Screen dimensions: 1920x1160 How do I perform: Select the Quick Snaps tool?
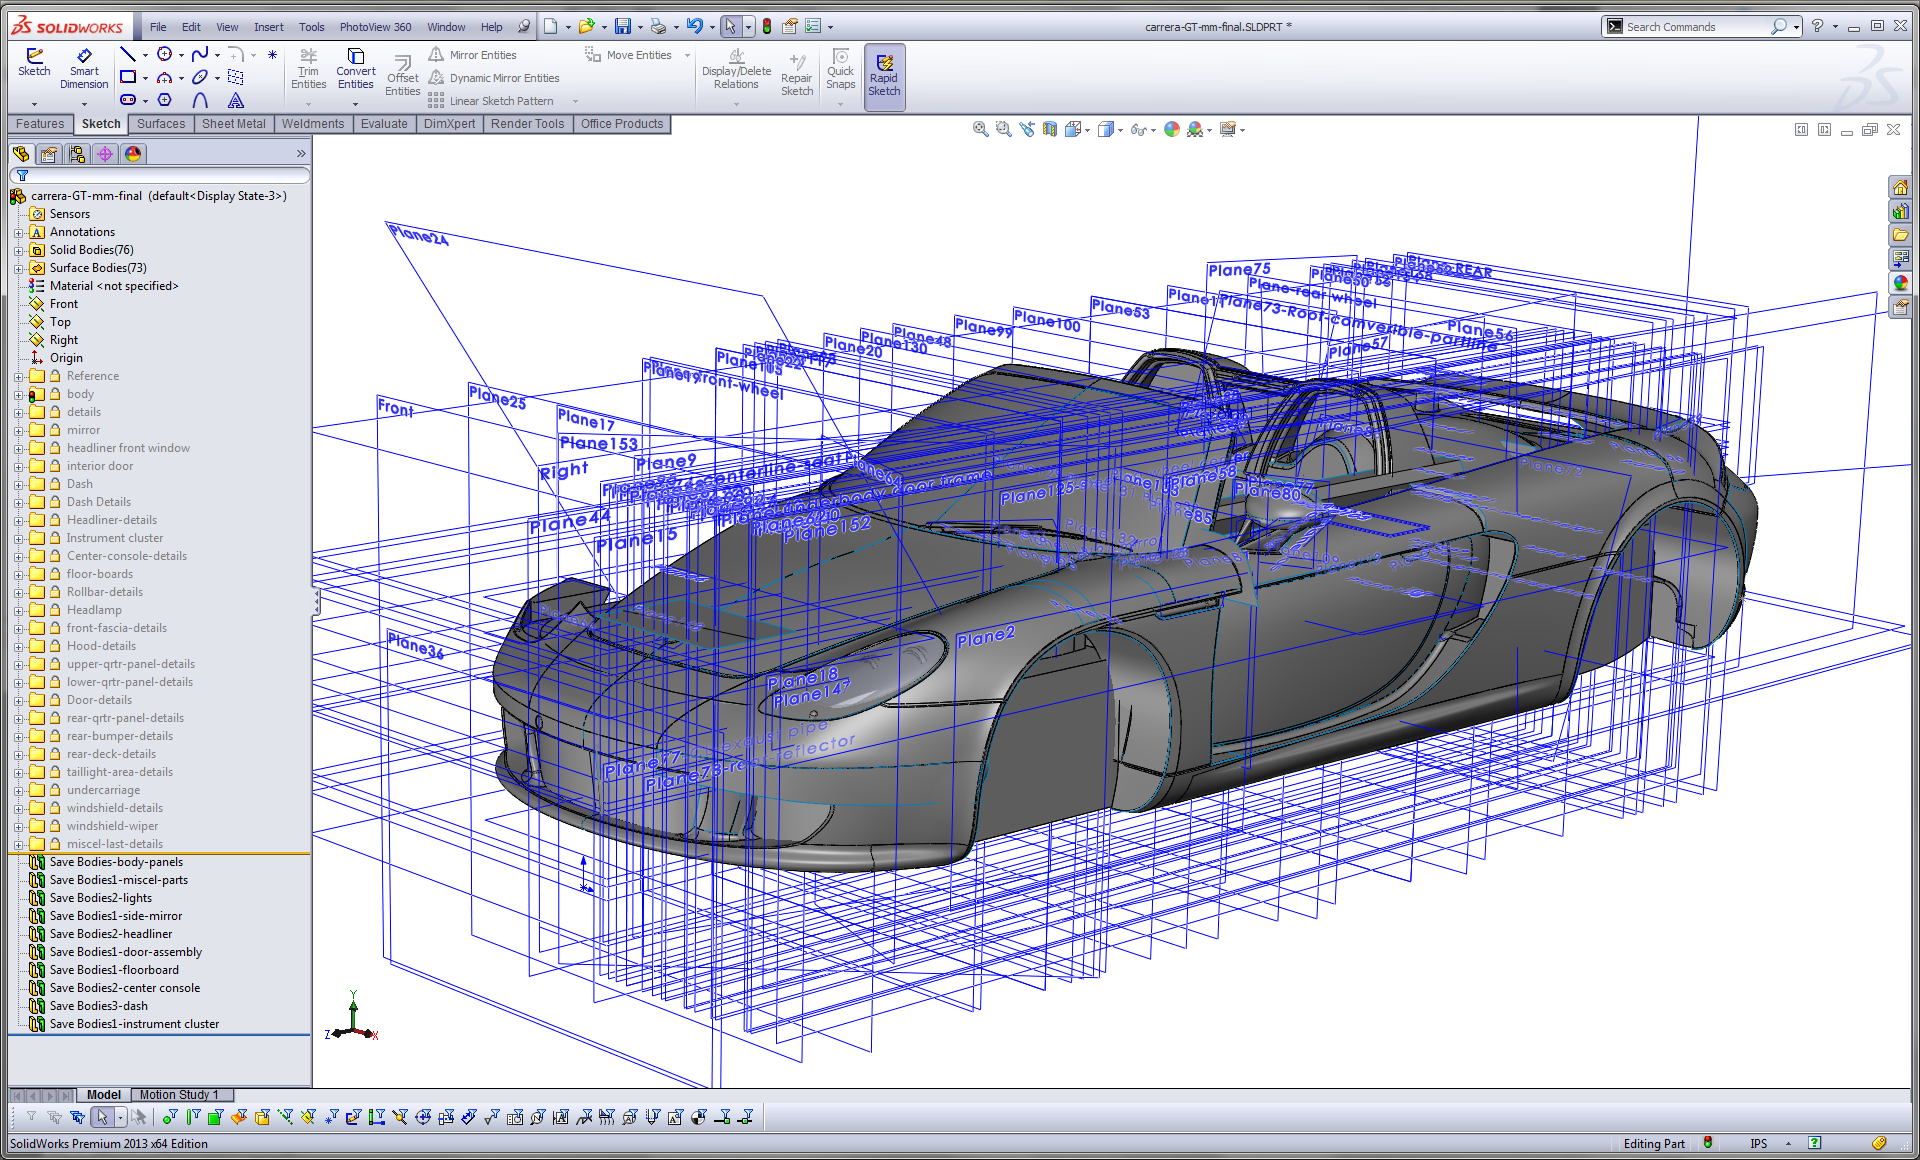click(x=841, y=73)
